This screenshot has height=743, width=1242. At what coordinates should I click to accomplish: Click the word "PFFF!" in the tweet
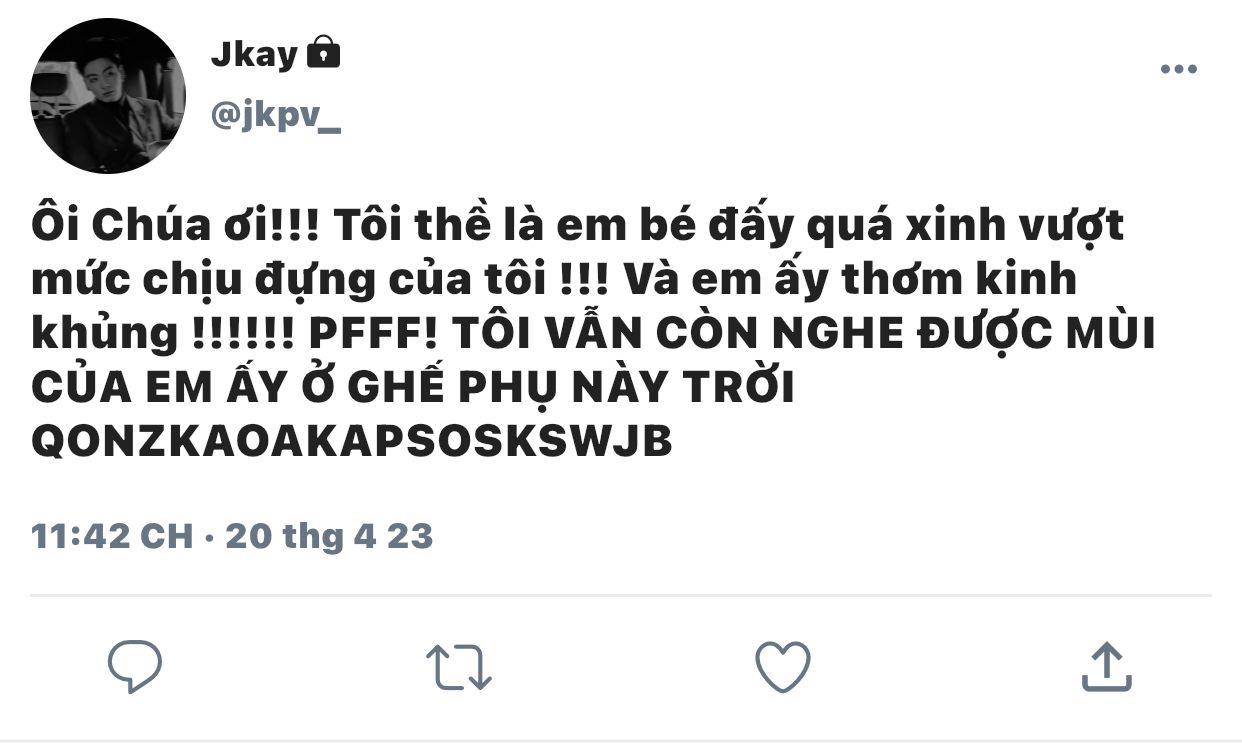pyautogui.click(x=367, y=335)
